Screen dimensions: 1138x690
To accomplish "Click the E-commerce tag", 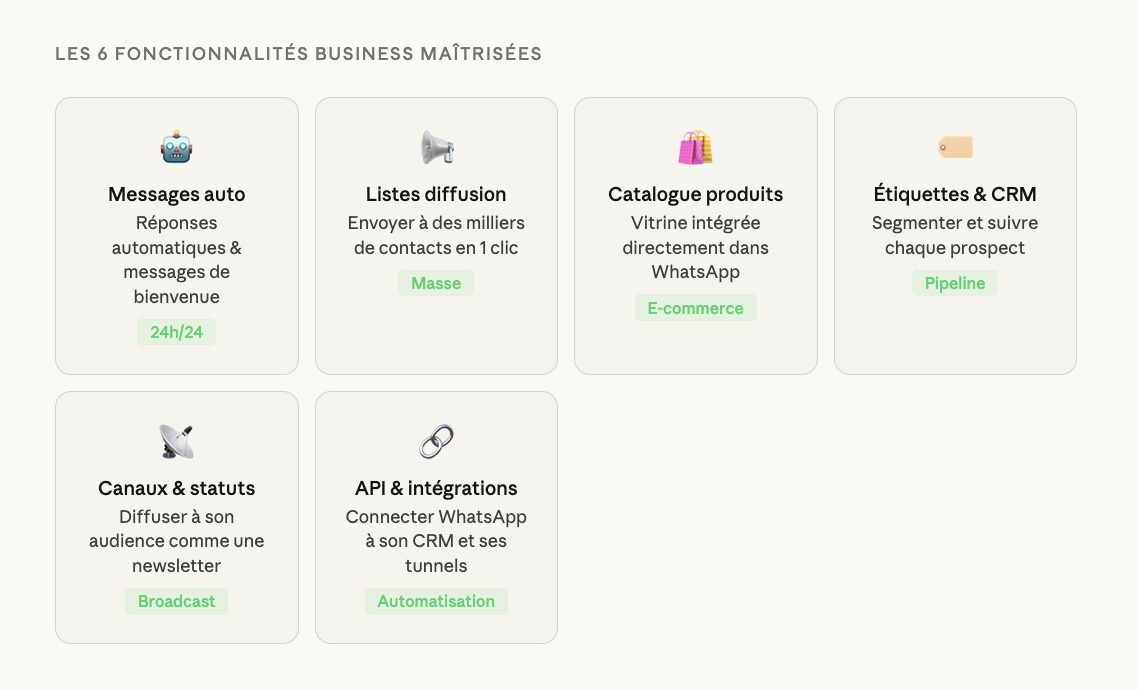I will [695, 308].
